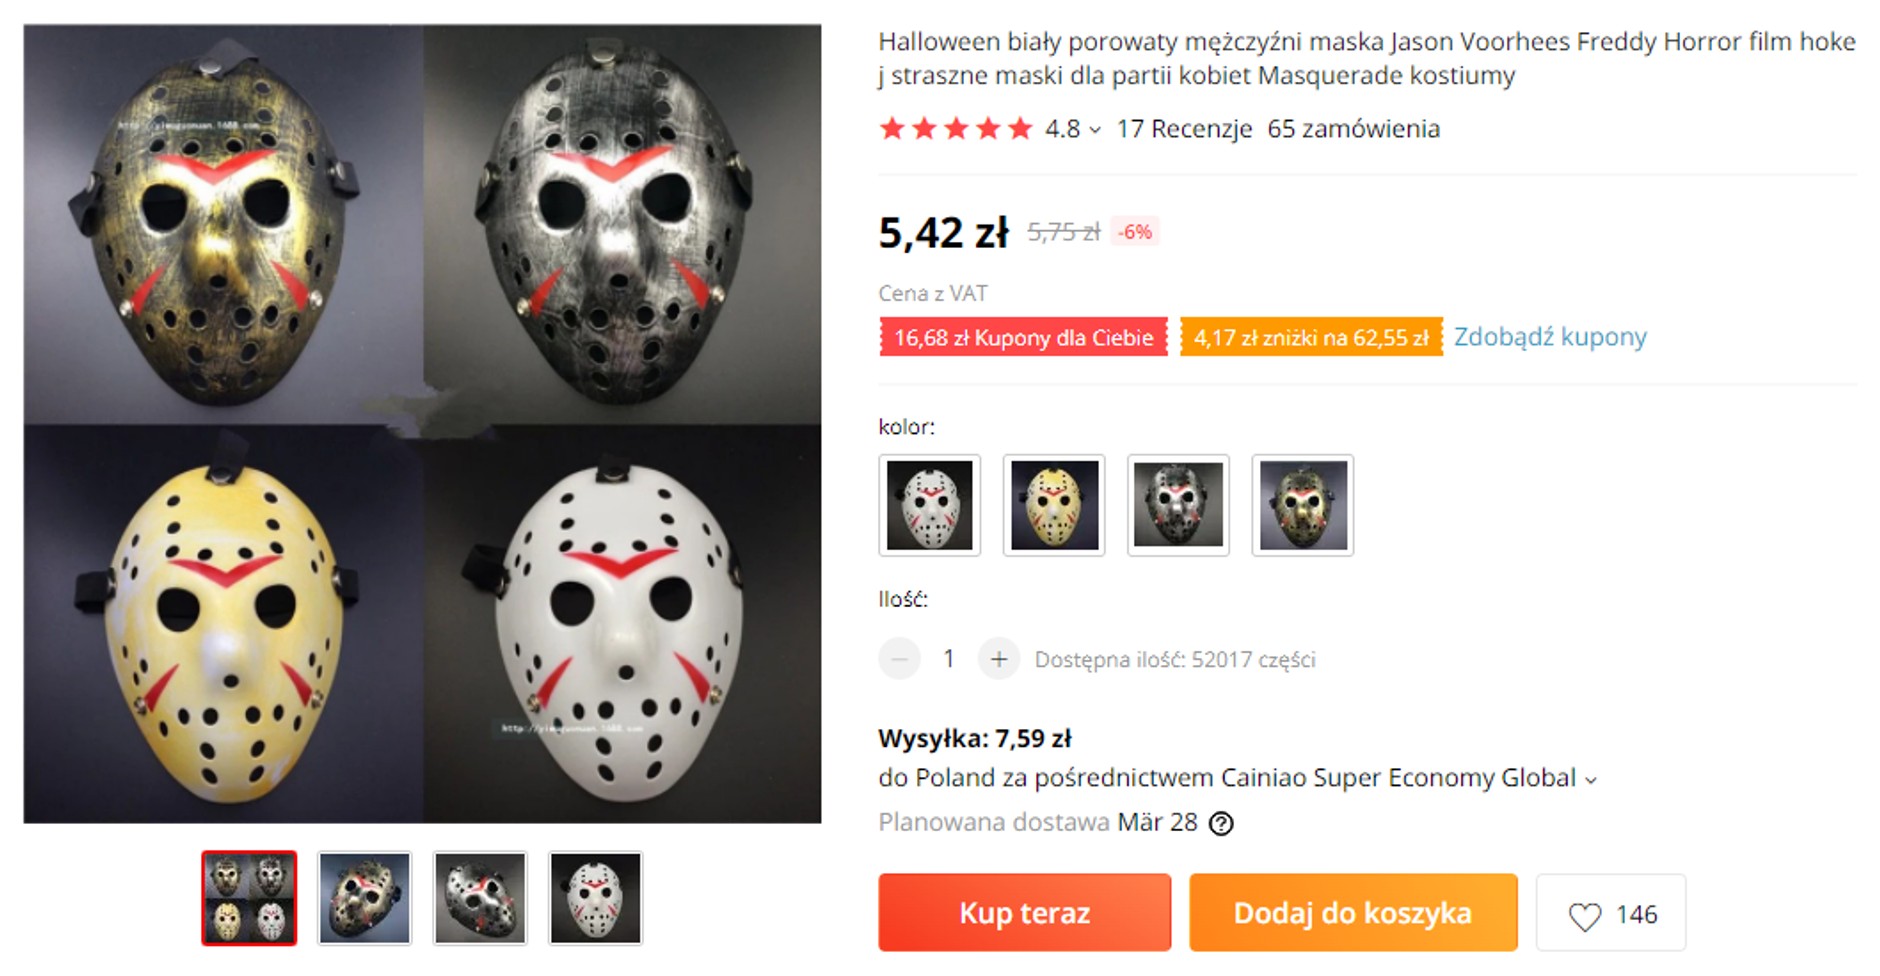
Task: Show the white mask gallery thumbnail
Action: tap(595, 898)
